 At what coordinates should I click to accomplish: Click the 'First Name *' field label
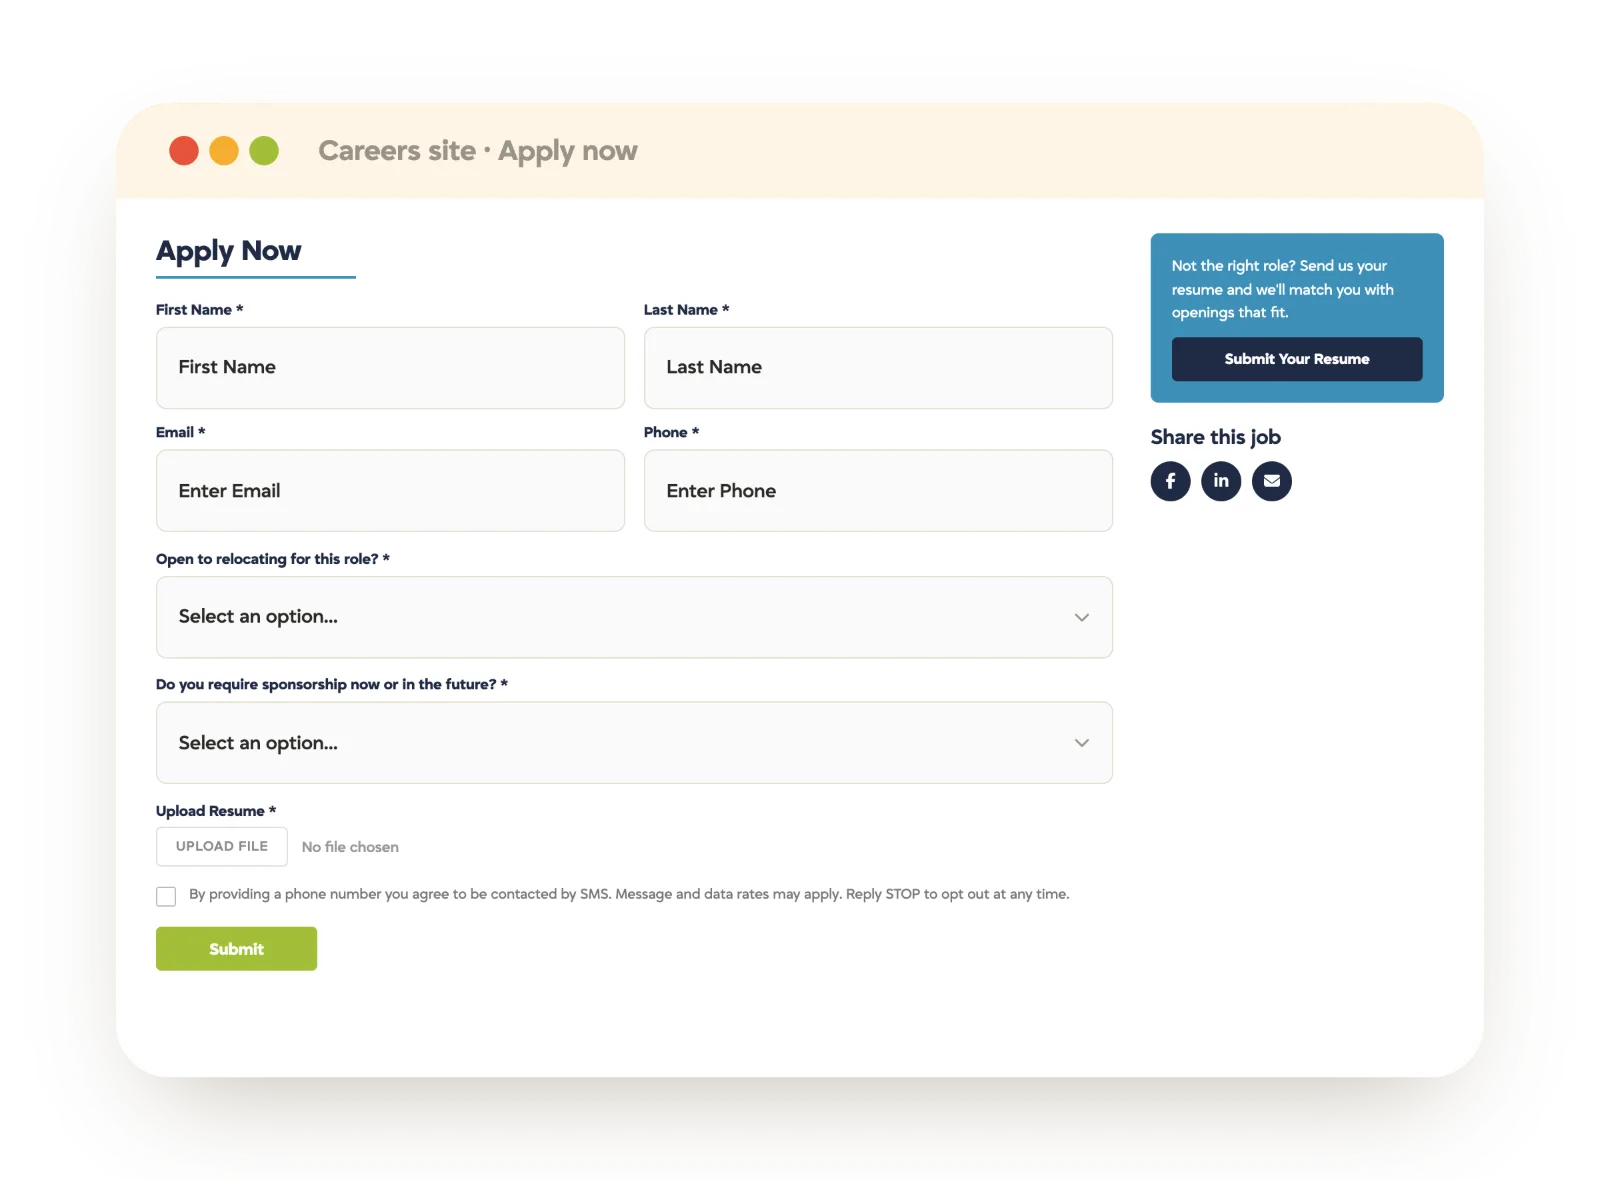pyautogui.click(x=200, y=310)
